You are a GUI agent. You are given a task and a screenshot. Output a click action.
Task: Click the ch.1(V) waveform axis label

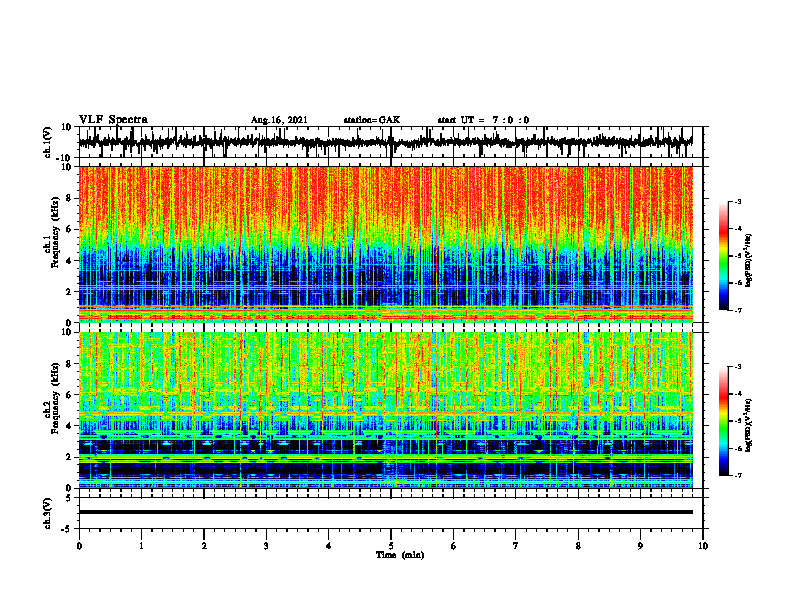click(48, 142)
